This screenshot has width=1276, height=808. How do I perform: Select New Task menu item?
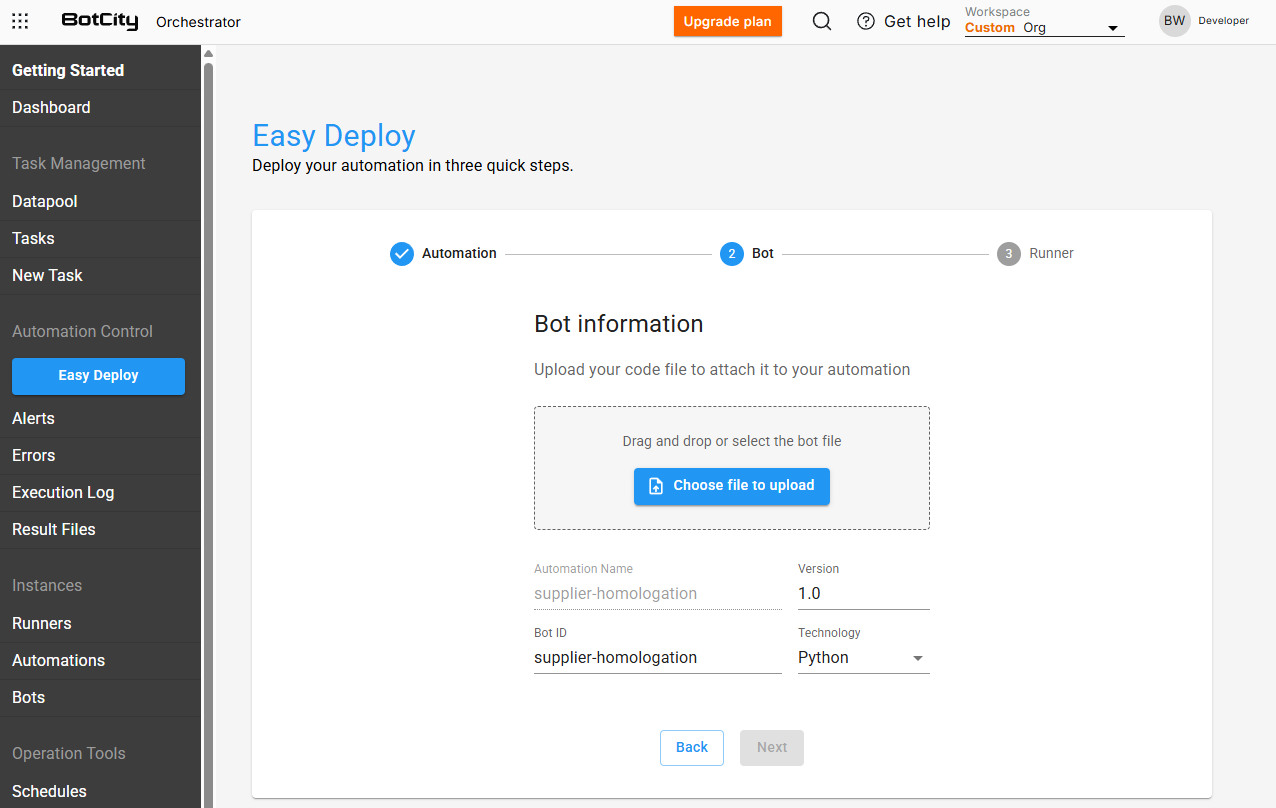coord(47,276)
